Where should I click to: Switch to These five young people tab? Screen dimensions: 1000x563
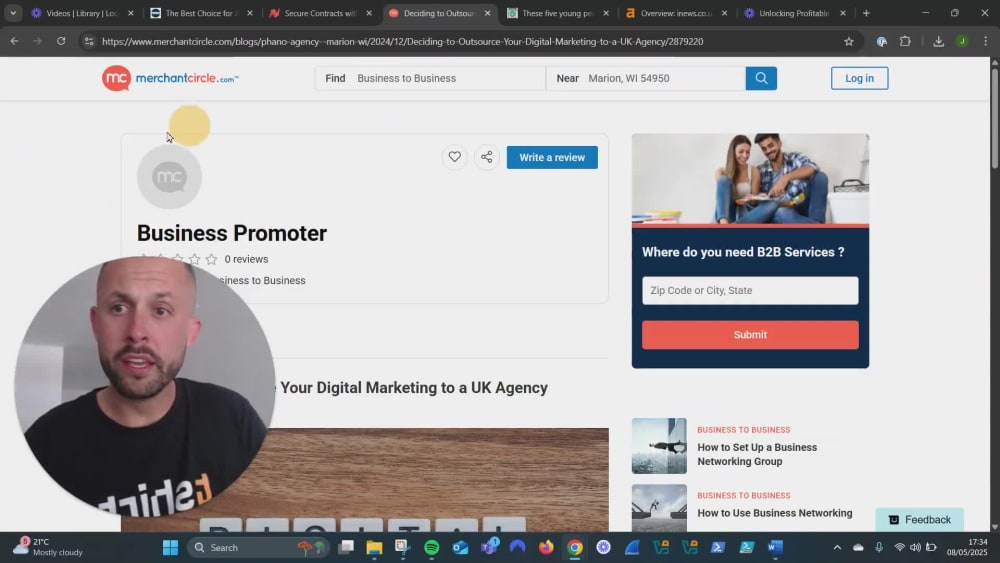tap(556, 13)
